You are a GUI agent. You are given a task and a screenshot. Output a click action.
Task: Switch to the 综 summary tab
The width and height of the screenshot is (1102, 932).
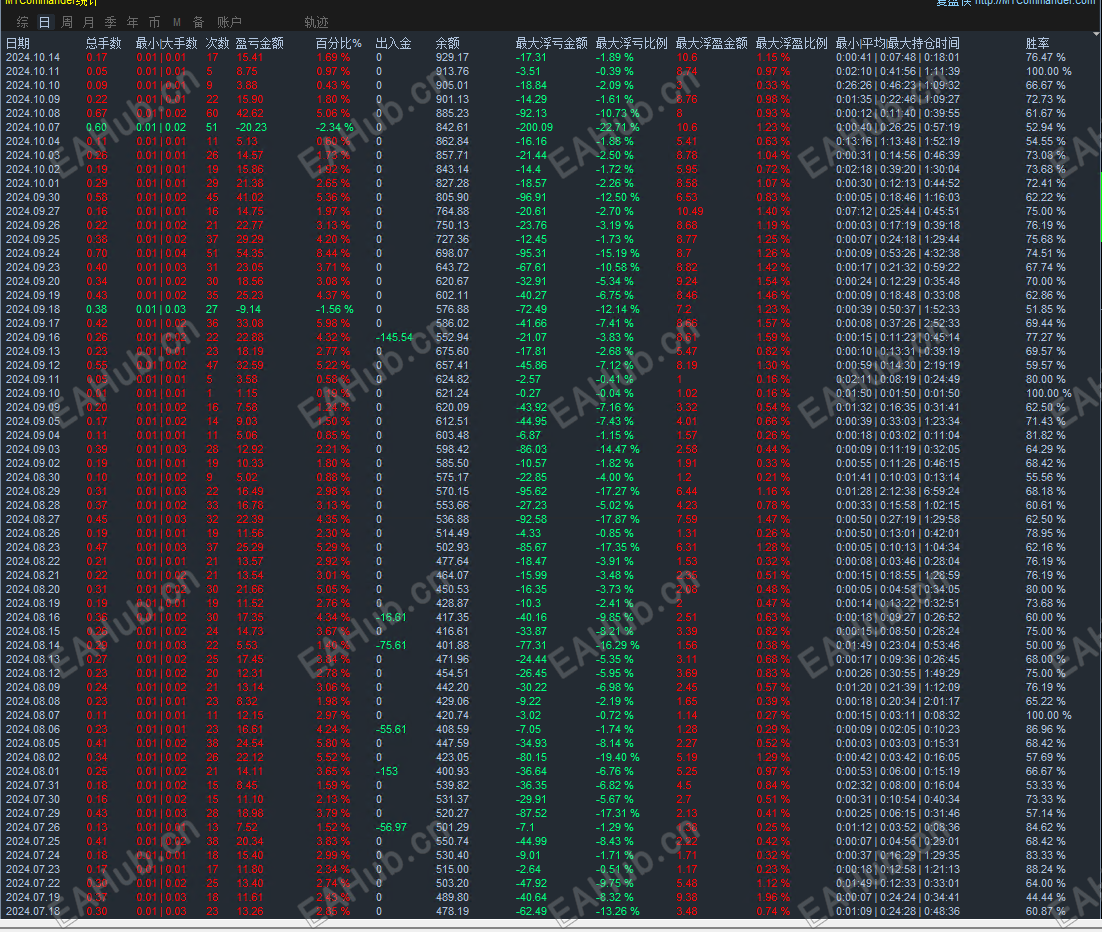(x=22, y=22)
